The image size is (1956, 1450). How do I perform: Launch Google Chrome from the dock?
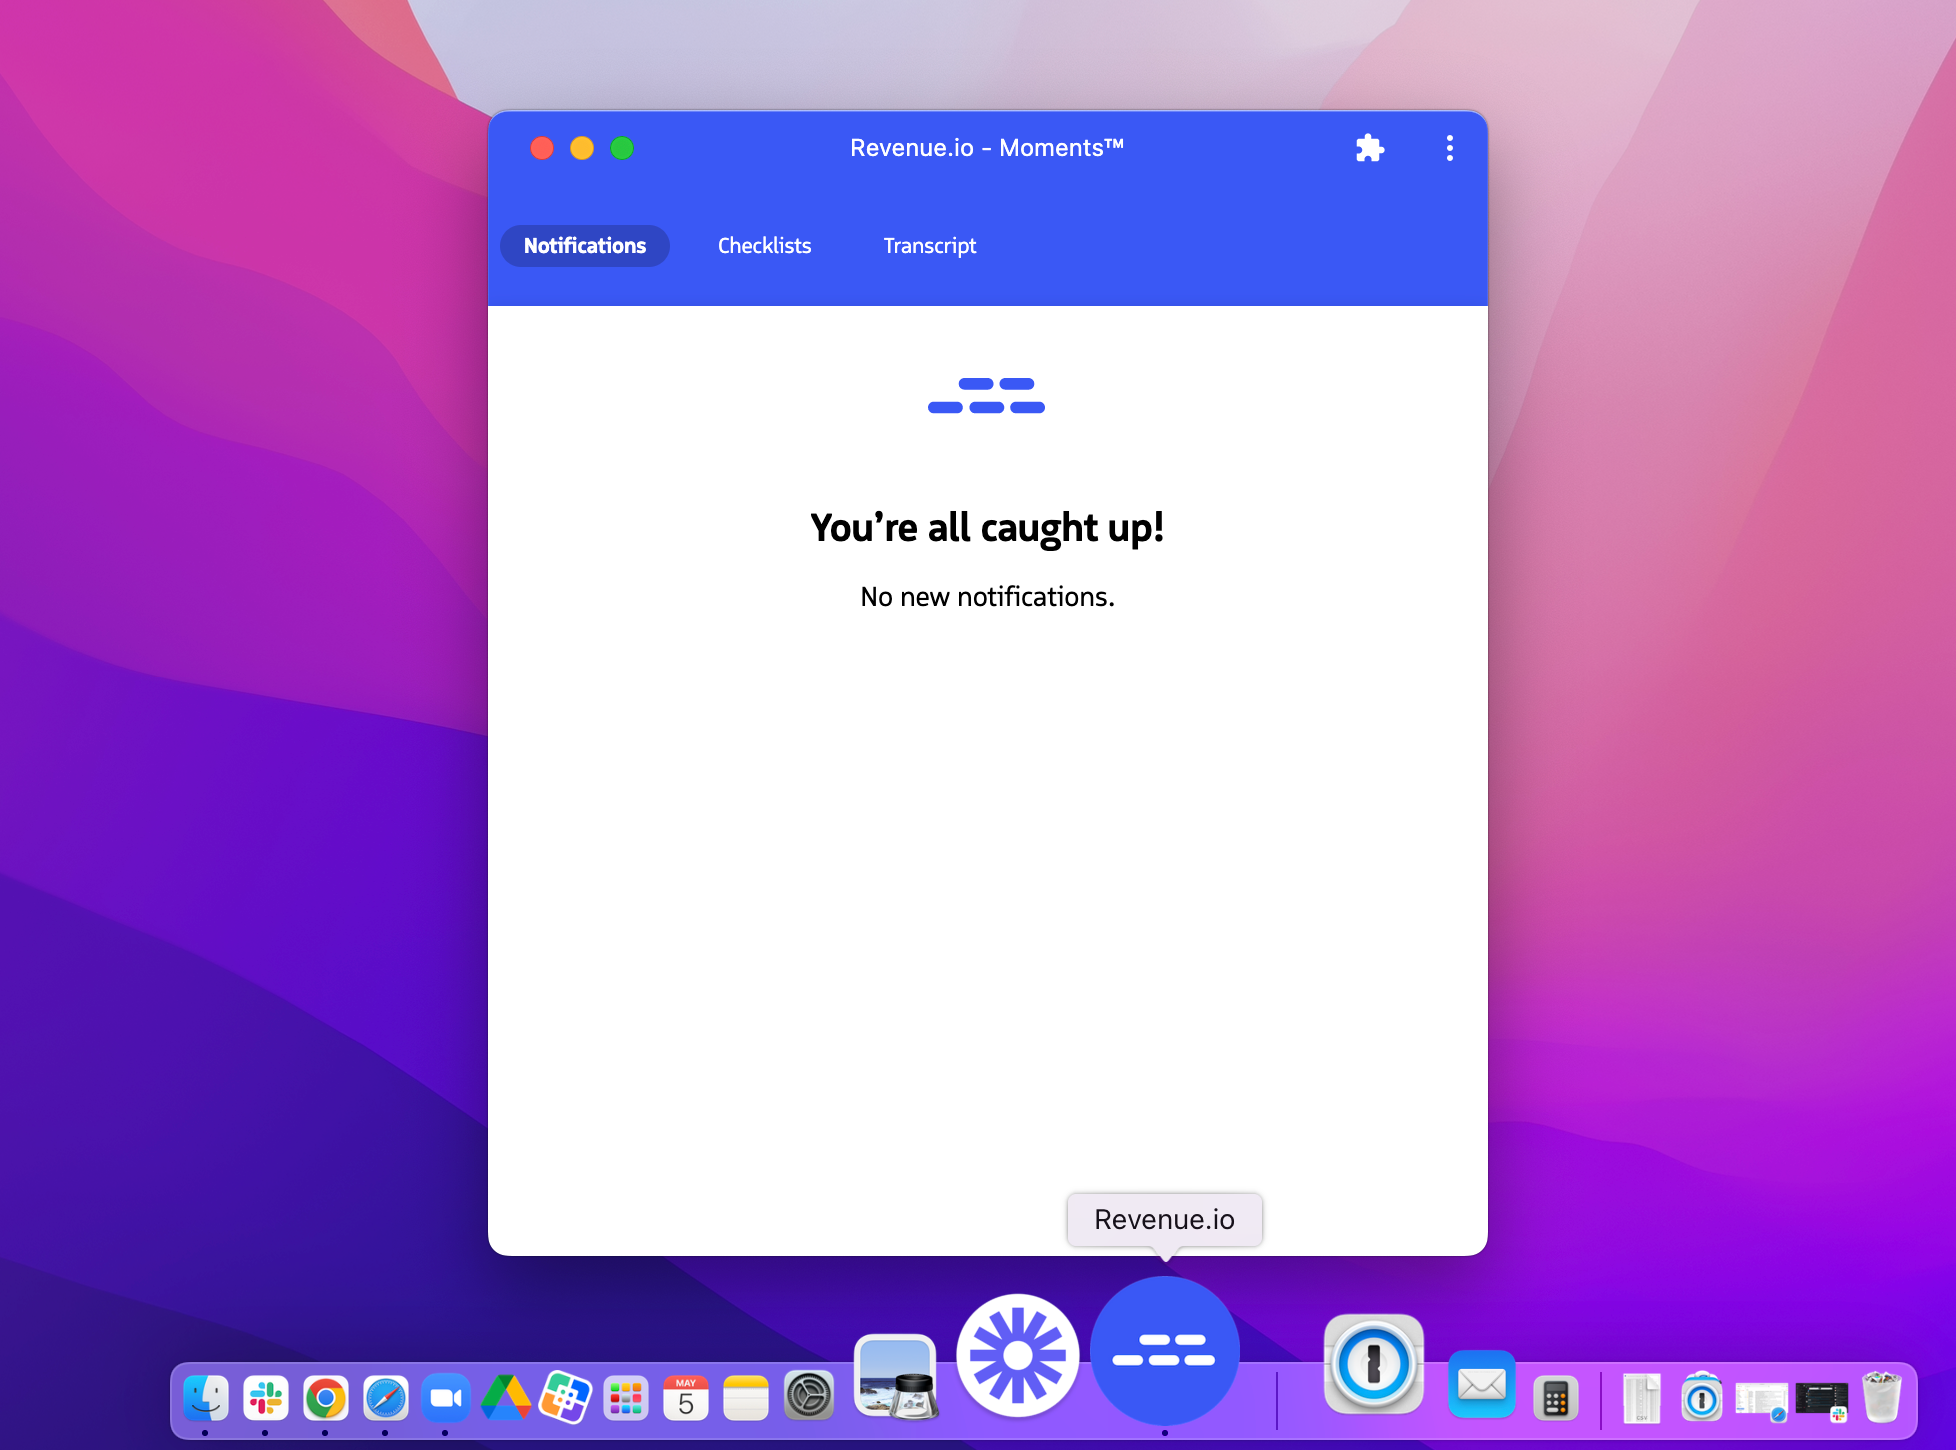pyautogui.click(x=326, y=1397)
